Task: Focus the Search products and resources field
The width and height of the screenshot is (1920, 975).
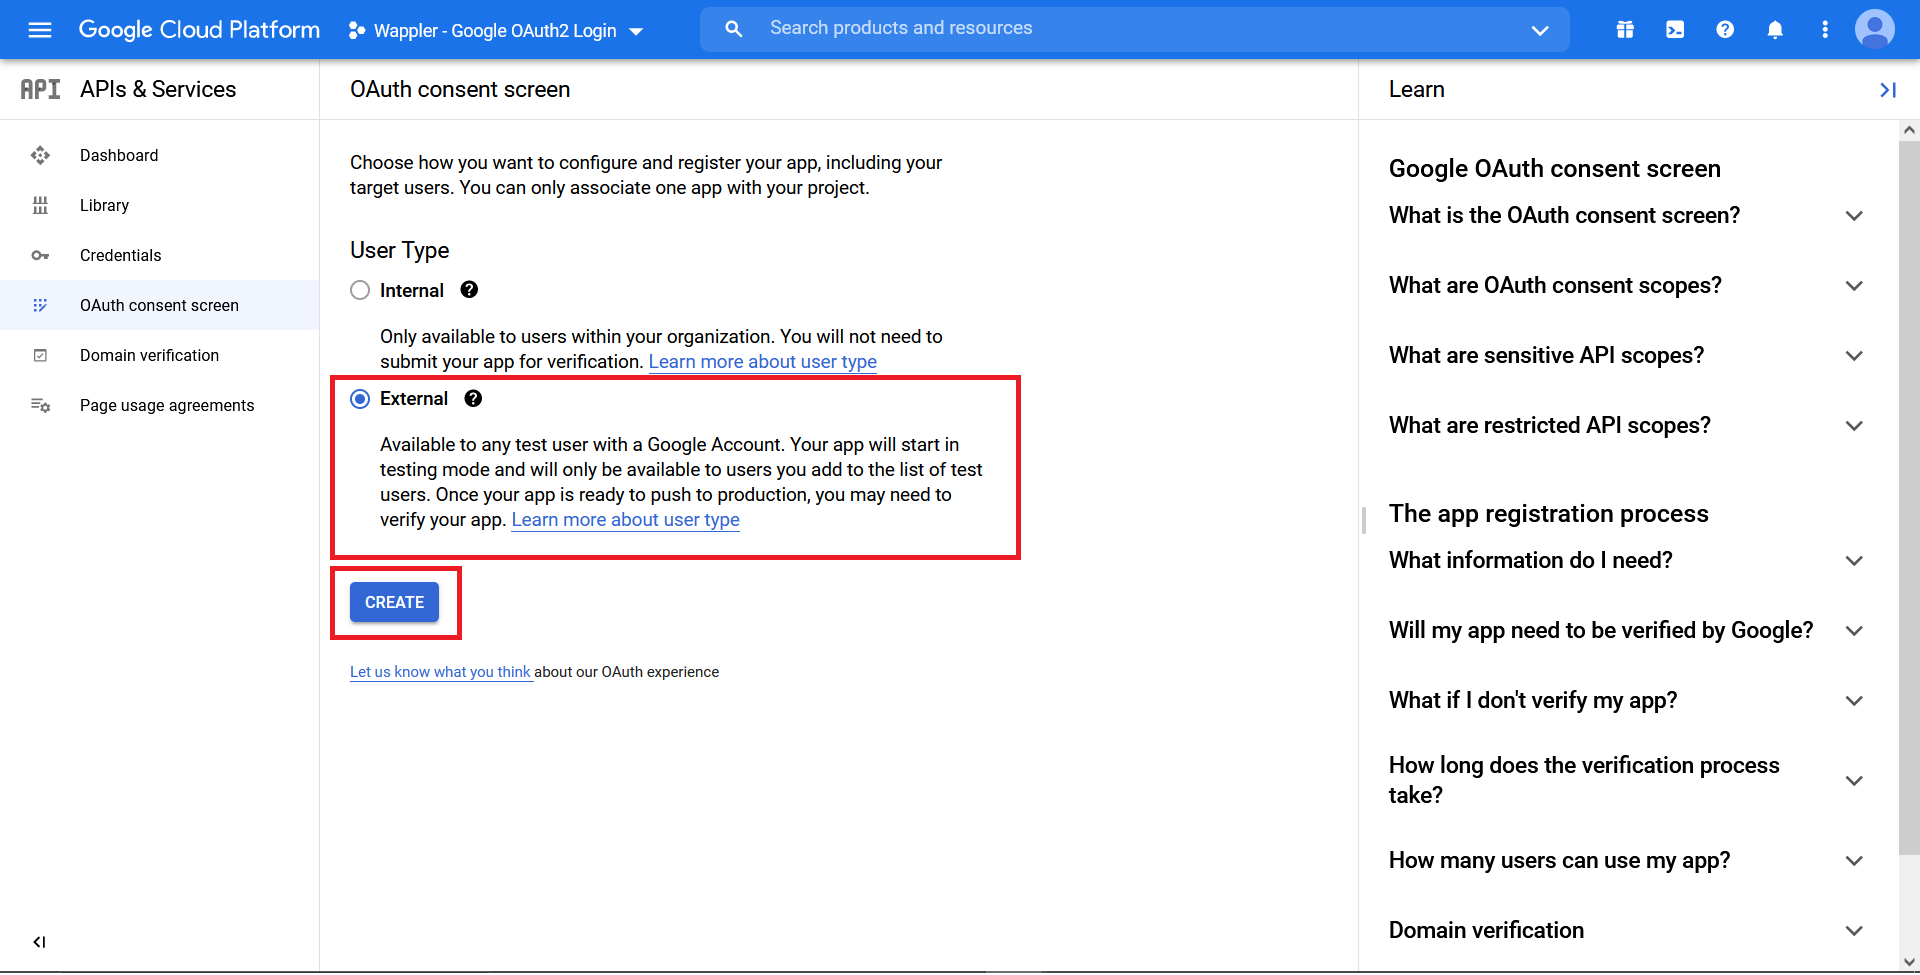Action: point(1134,29)
